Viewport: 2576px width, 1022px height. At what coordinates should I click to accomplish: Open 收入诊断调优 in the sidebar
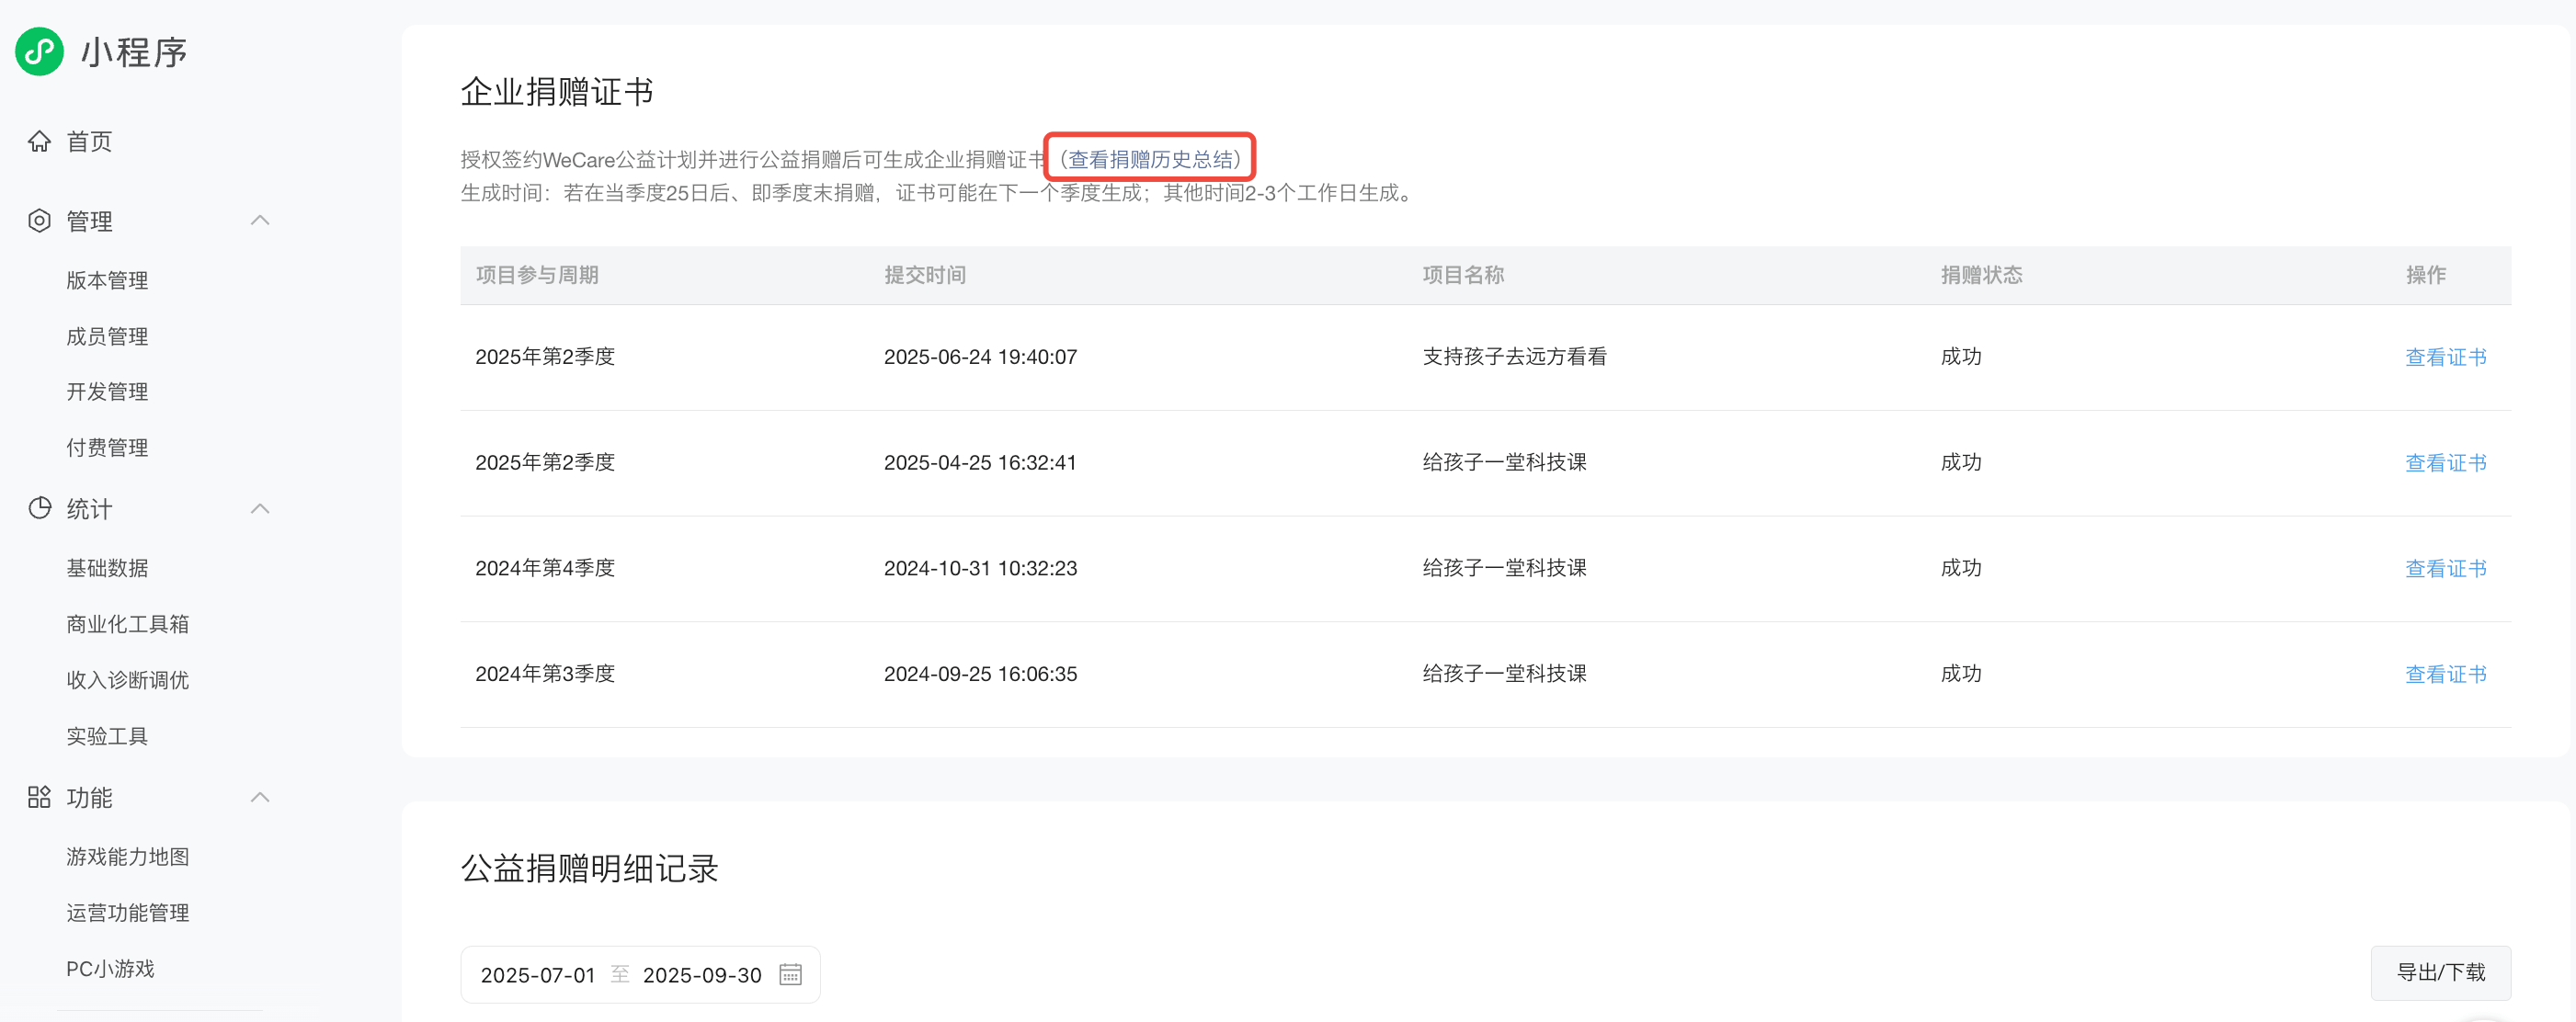pyautogui.click(x=128, y=680)
